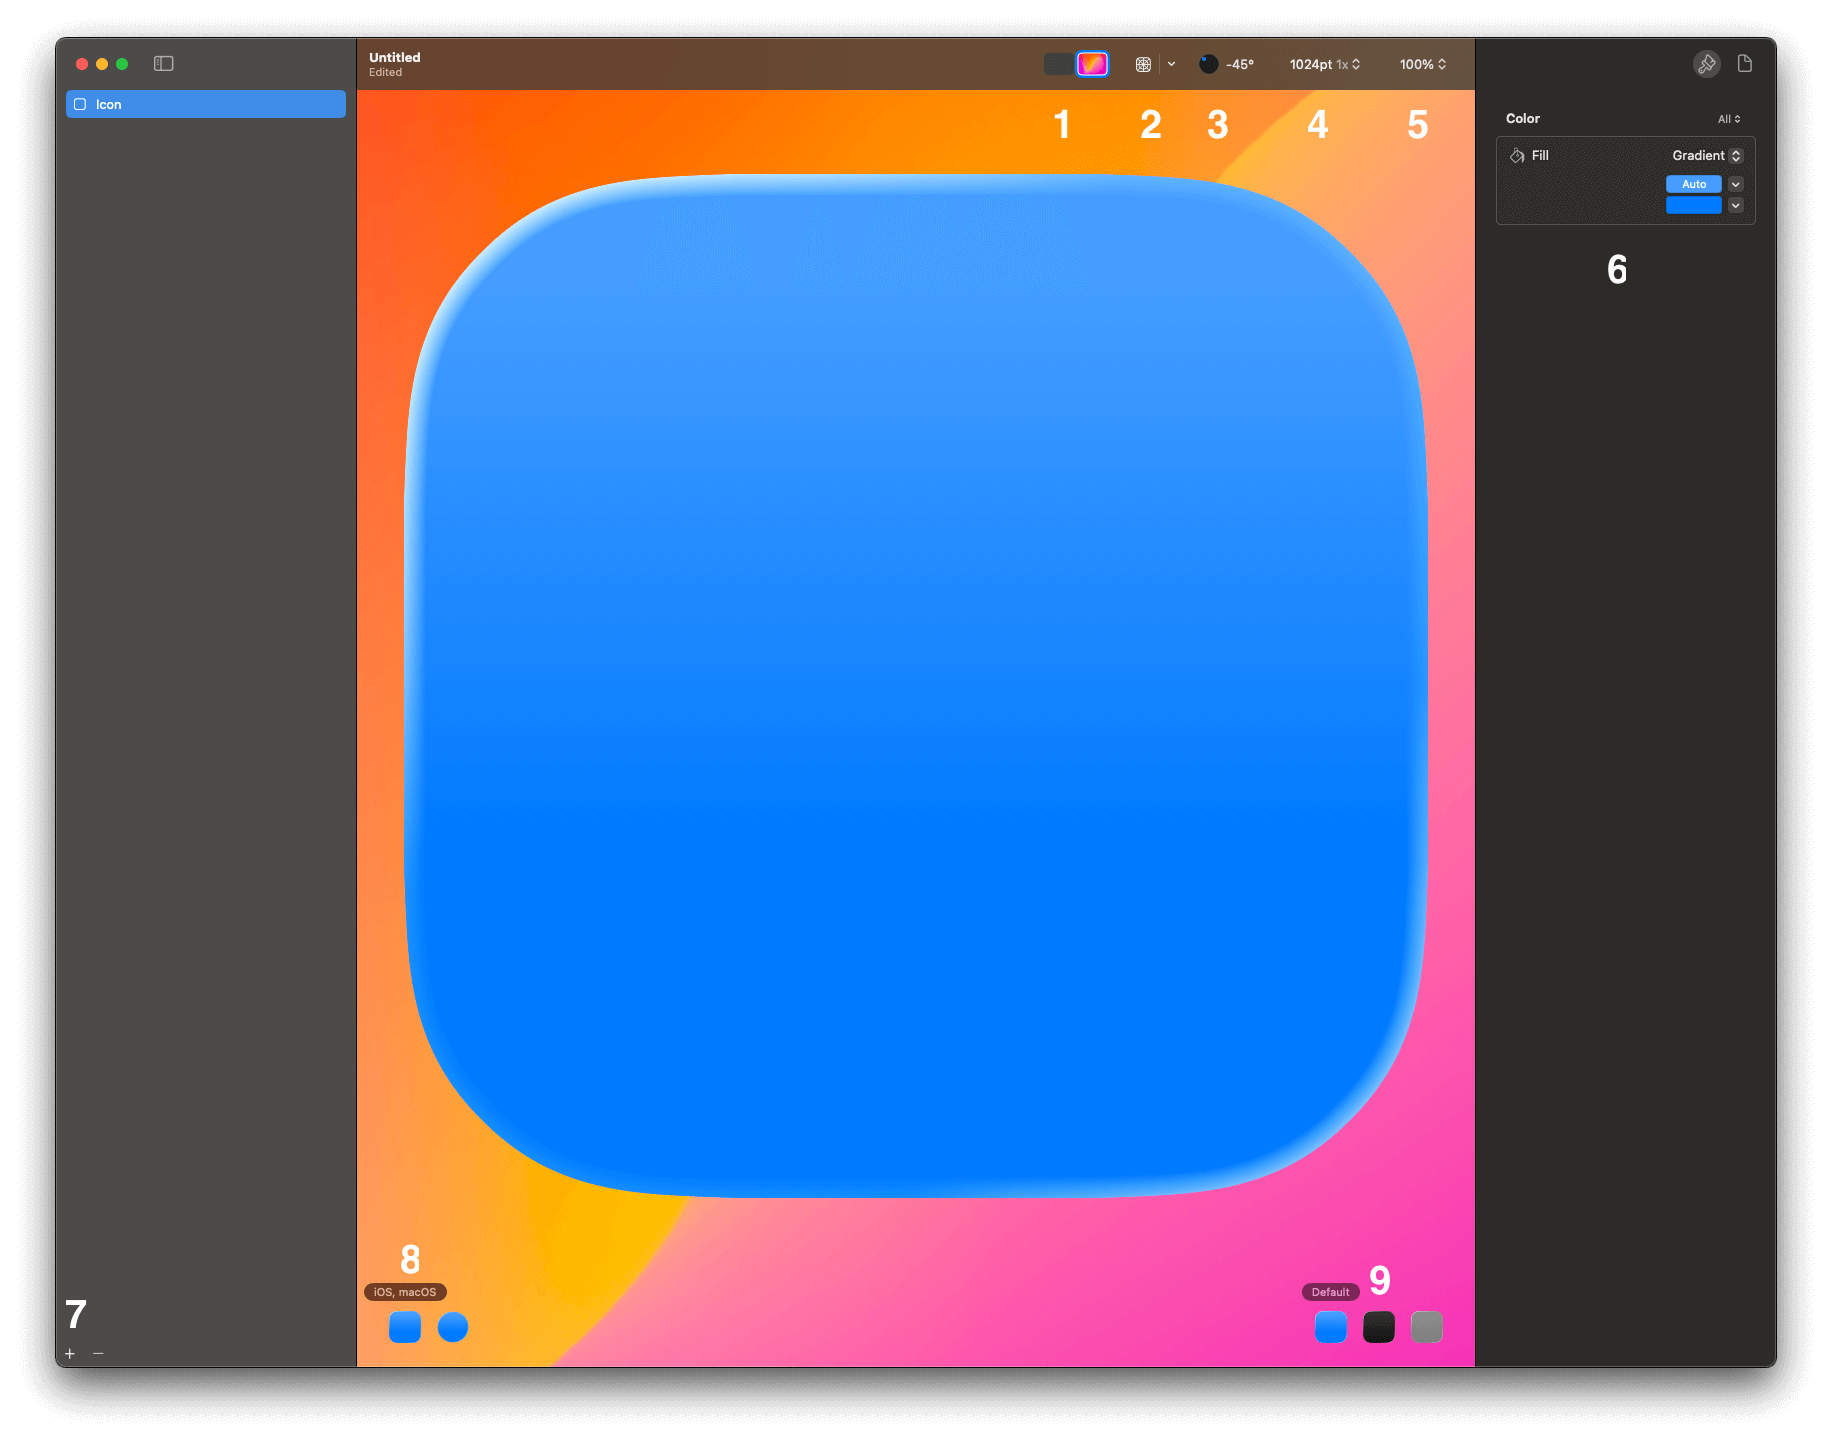Open the Document inspector icon

coord(1746,64)
